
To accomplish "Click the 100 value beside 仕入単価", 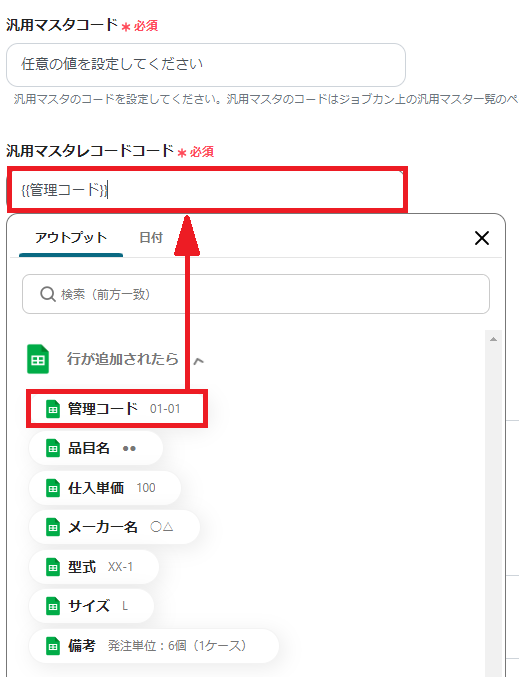I will (x=146, y=488).
